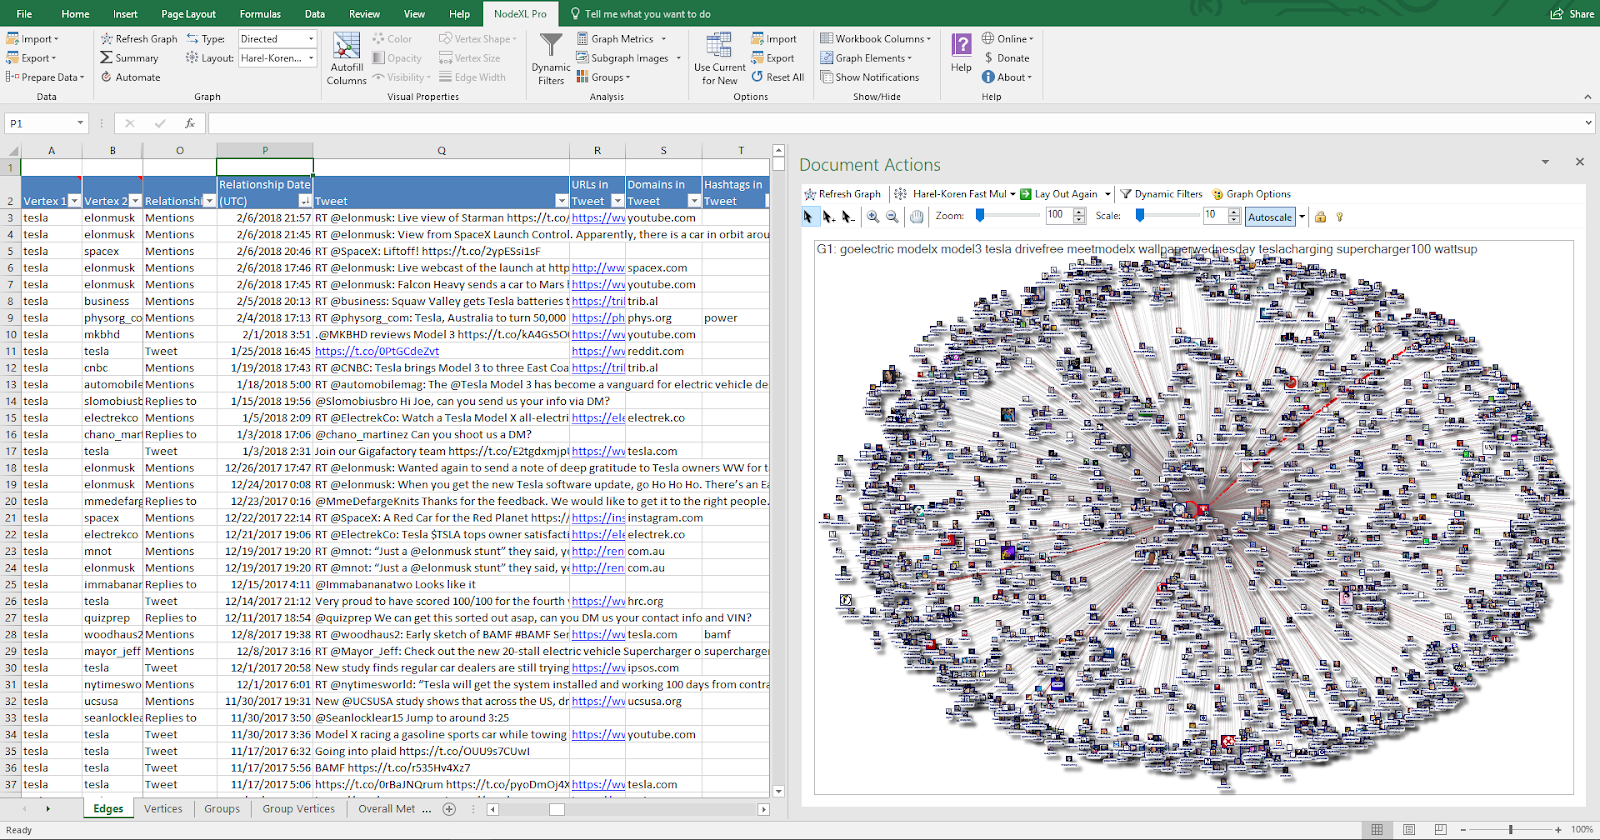Click Autofill Columns

click(347, 59)
